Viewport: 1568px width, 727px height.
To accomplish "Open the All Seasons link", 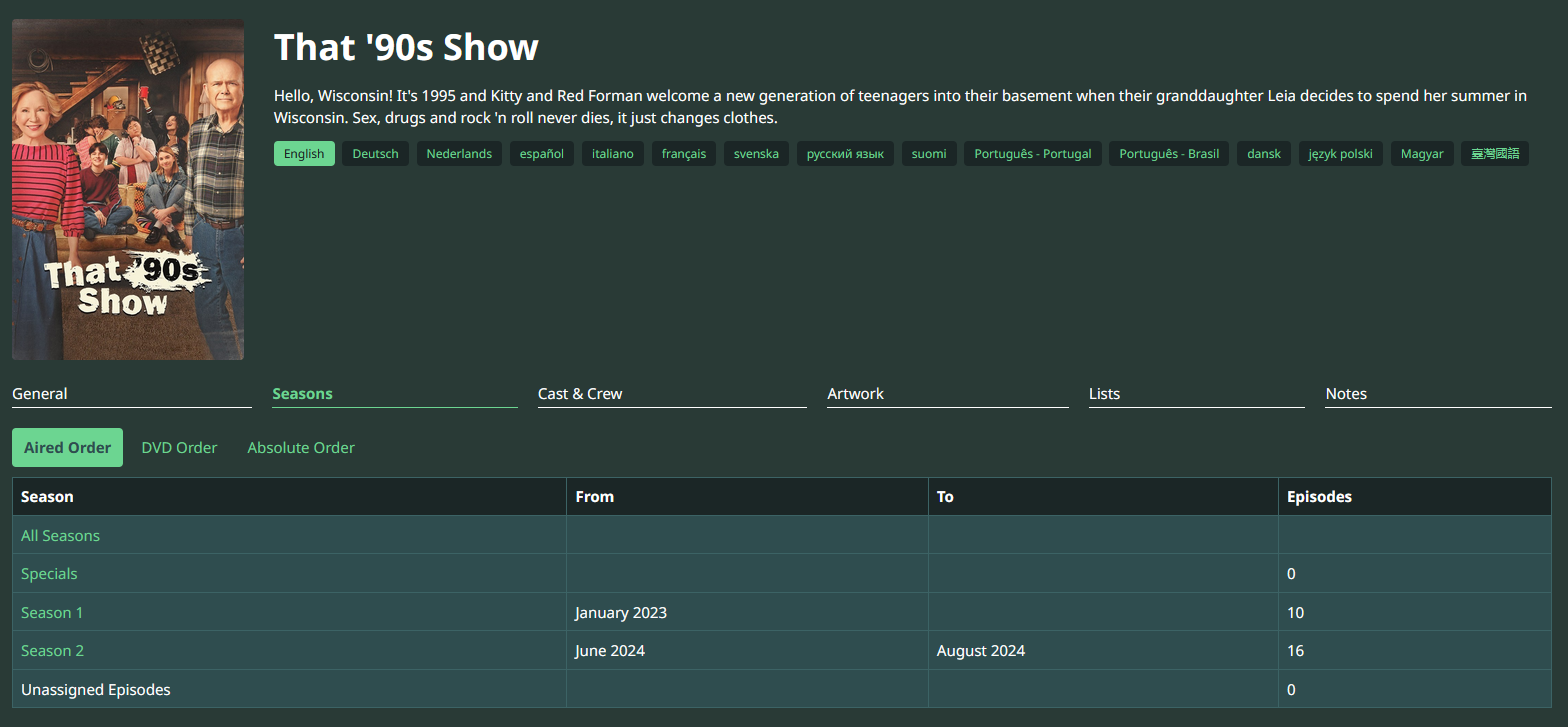I will 60,536.
